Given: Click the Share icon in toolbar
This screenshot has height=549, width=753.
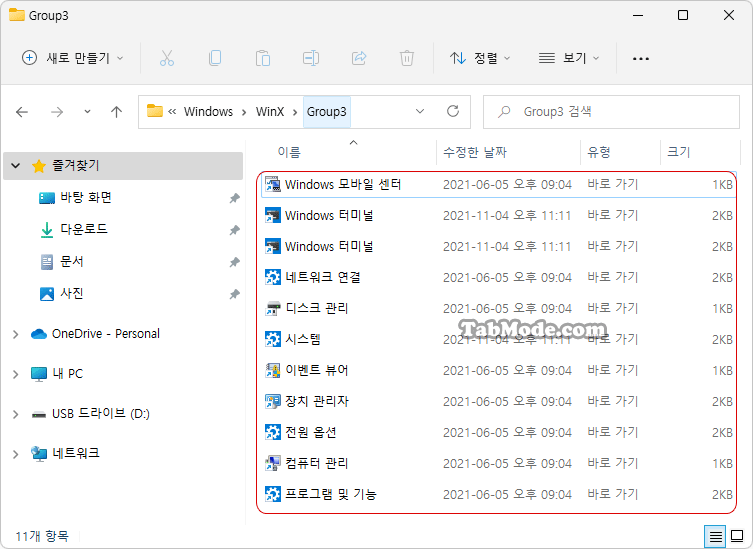Looking at the screenshot, I should pyautogui.click(x=359, y=58).
